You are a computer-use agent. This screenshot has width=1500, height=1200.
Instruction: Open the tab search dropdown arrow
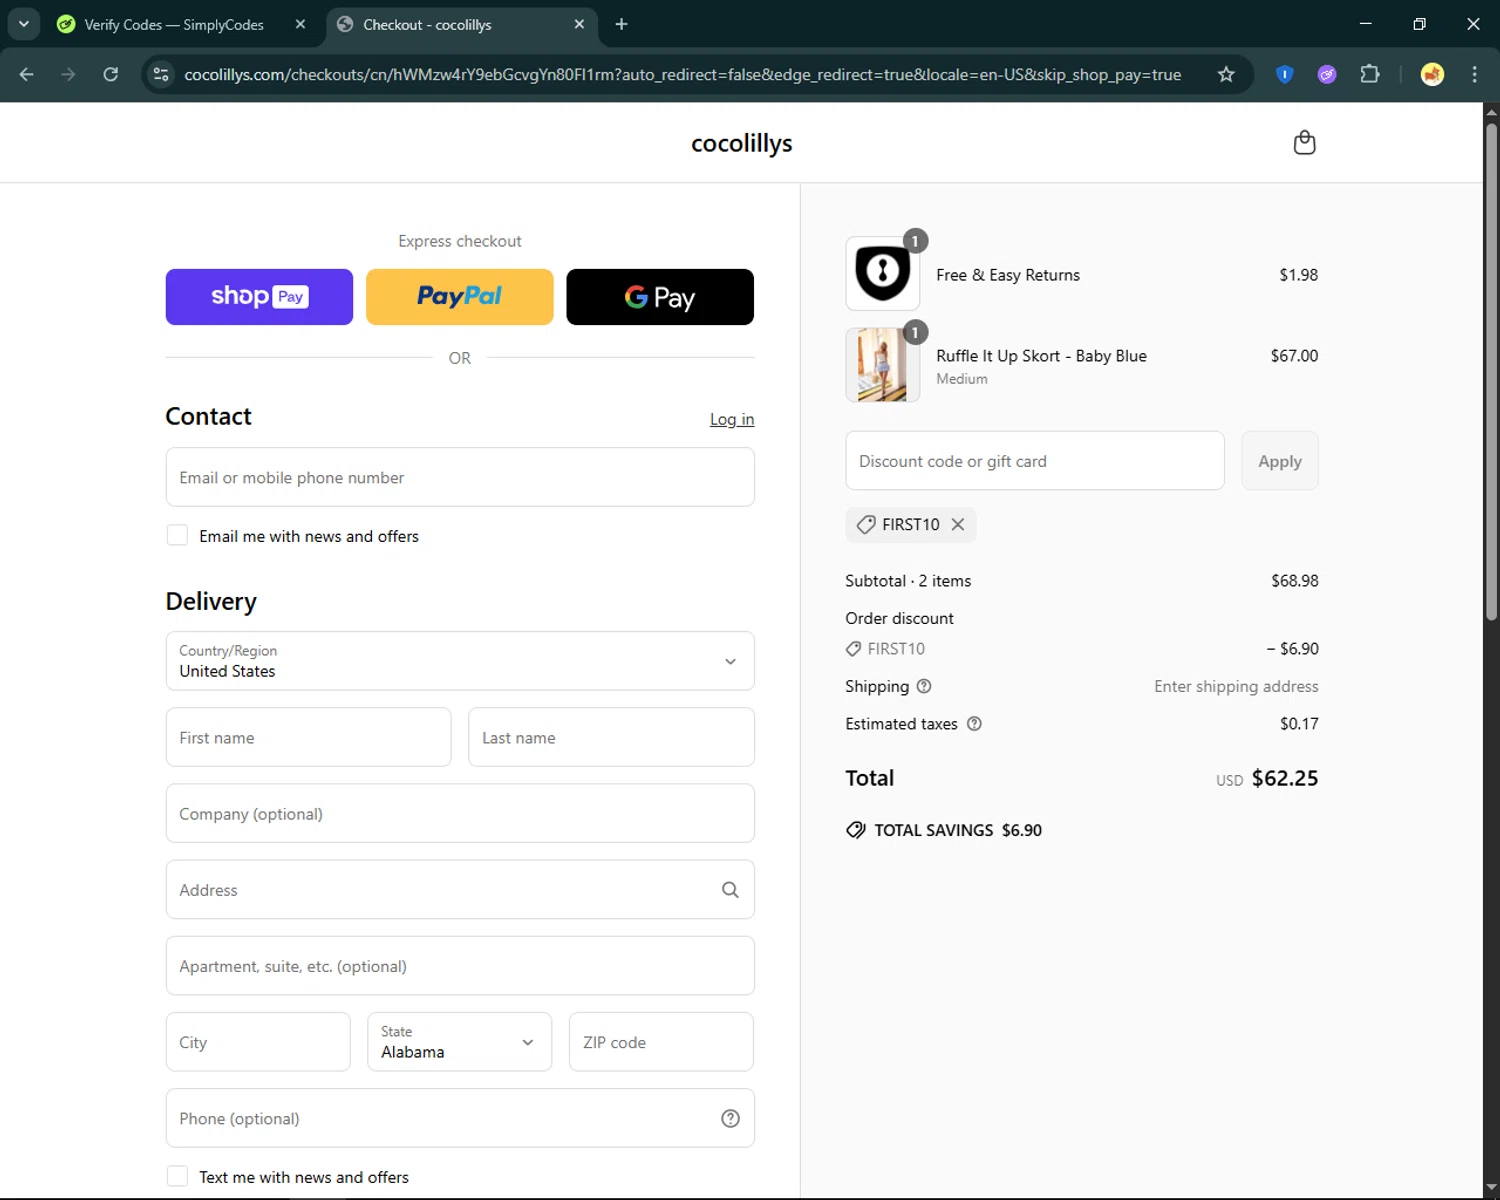(23, 24)
